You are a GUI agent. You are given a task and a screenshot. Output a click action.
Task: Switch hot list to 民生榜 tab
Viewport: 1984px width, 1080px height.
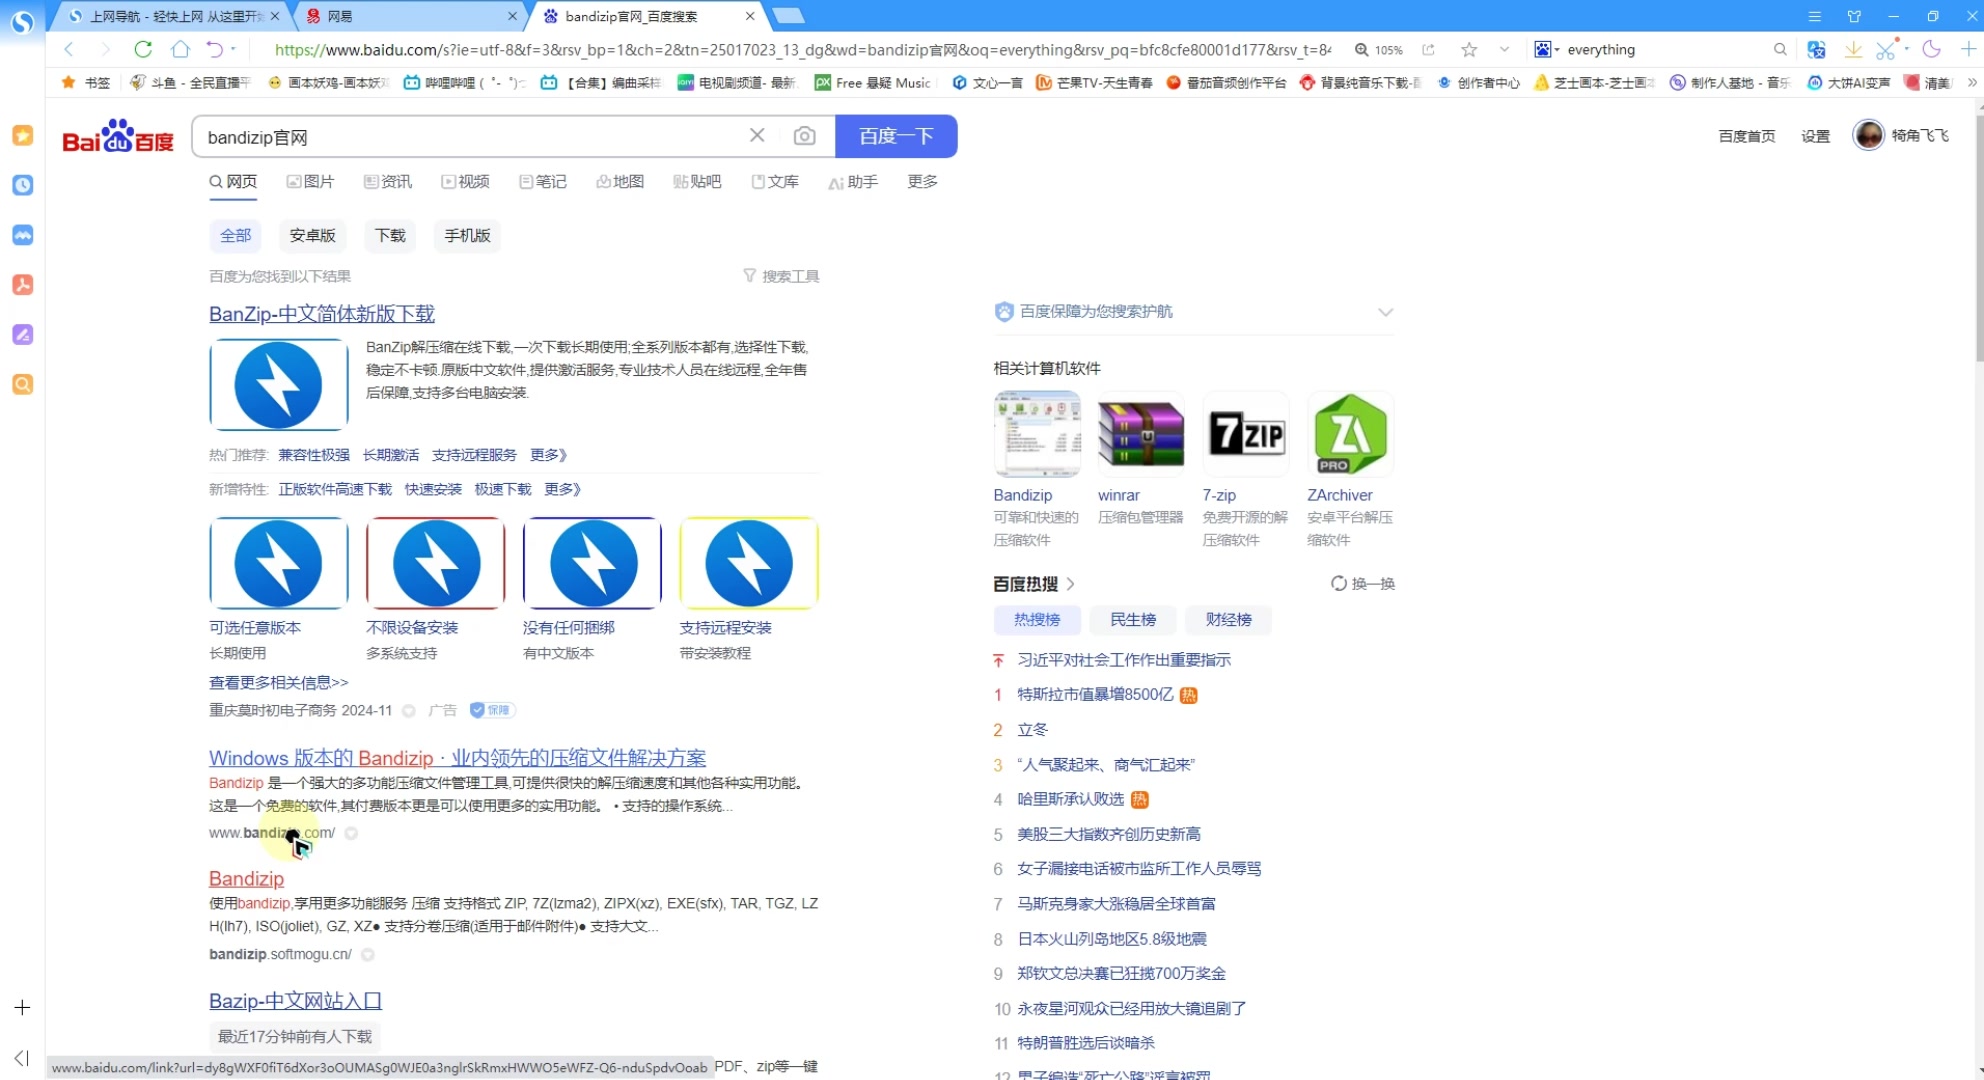point(1133,619)
